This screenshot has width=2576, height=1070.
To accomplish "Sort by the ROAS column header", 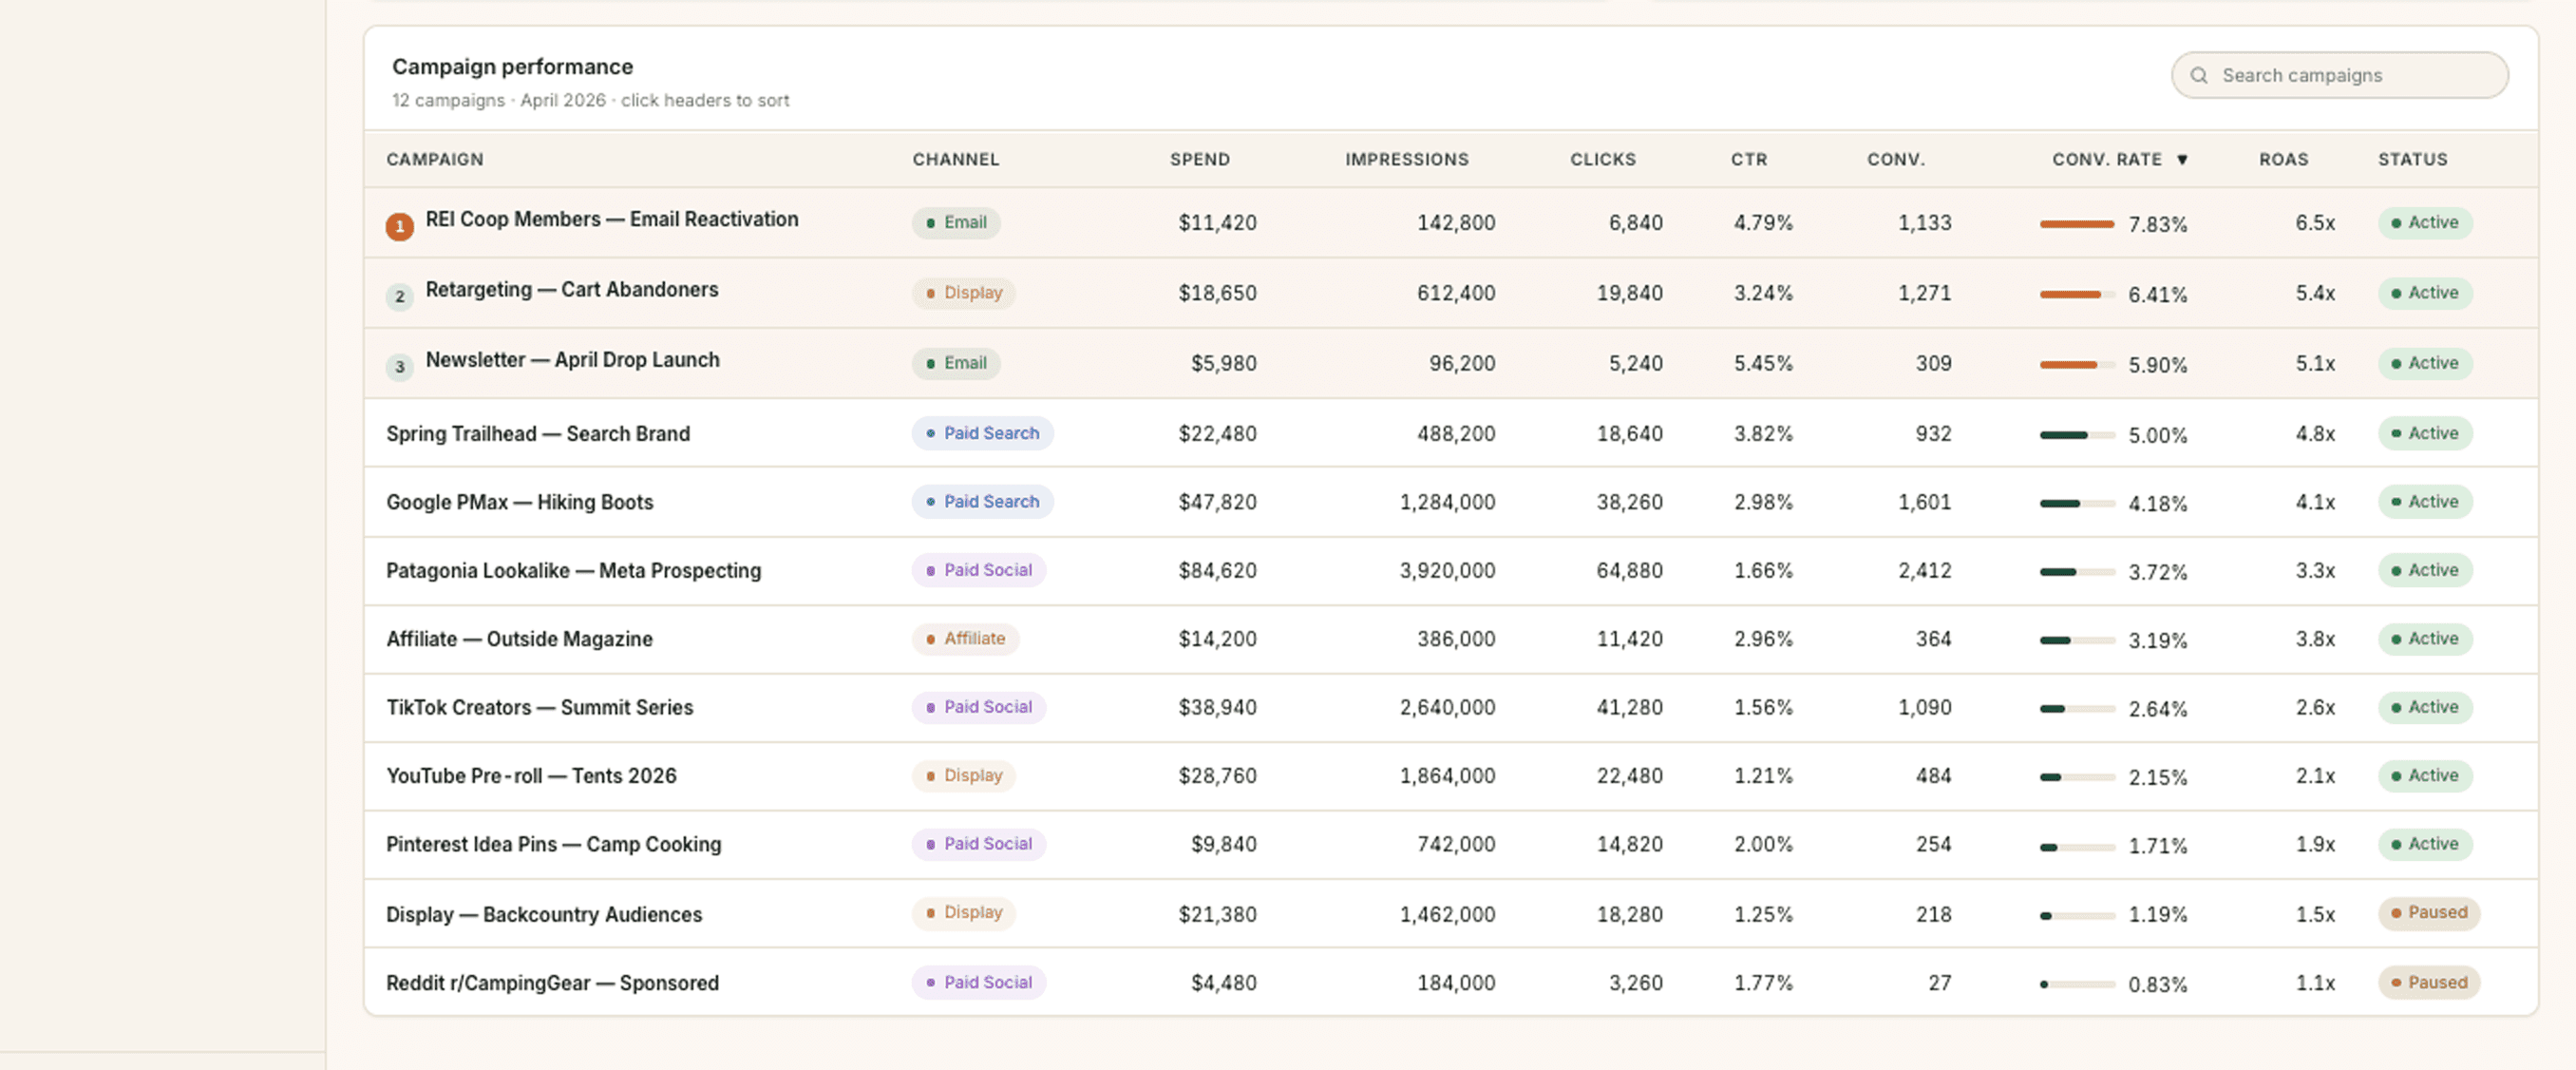I will (x=2283, y=160).
